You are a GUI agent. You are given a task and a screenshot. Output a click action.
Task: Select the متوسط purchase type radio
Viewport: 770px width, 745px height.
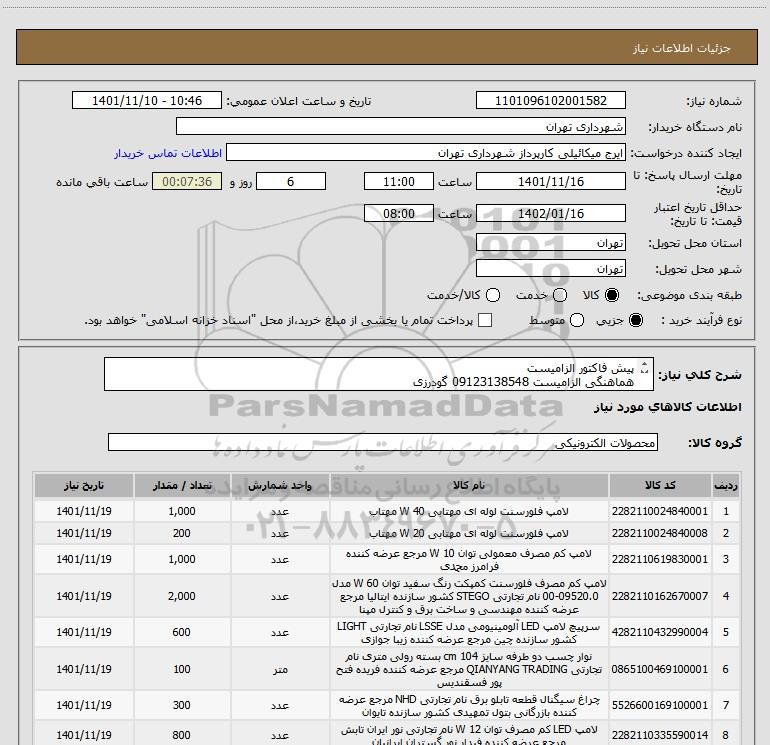577,321
